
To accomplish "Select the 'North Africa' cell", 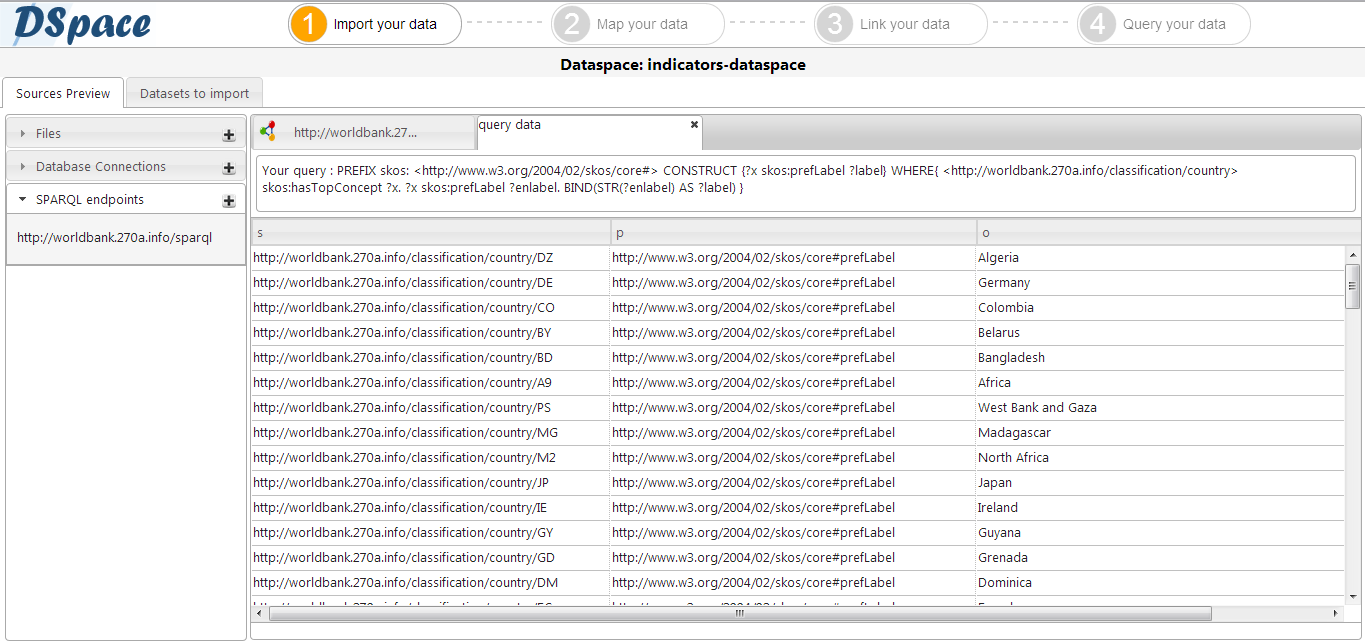I will (x=1160, y=458).
